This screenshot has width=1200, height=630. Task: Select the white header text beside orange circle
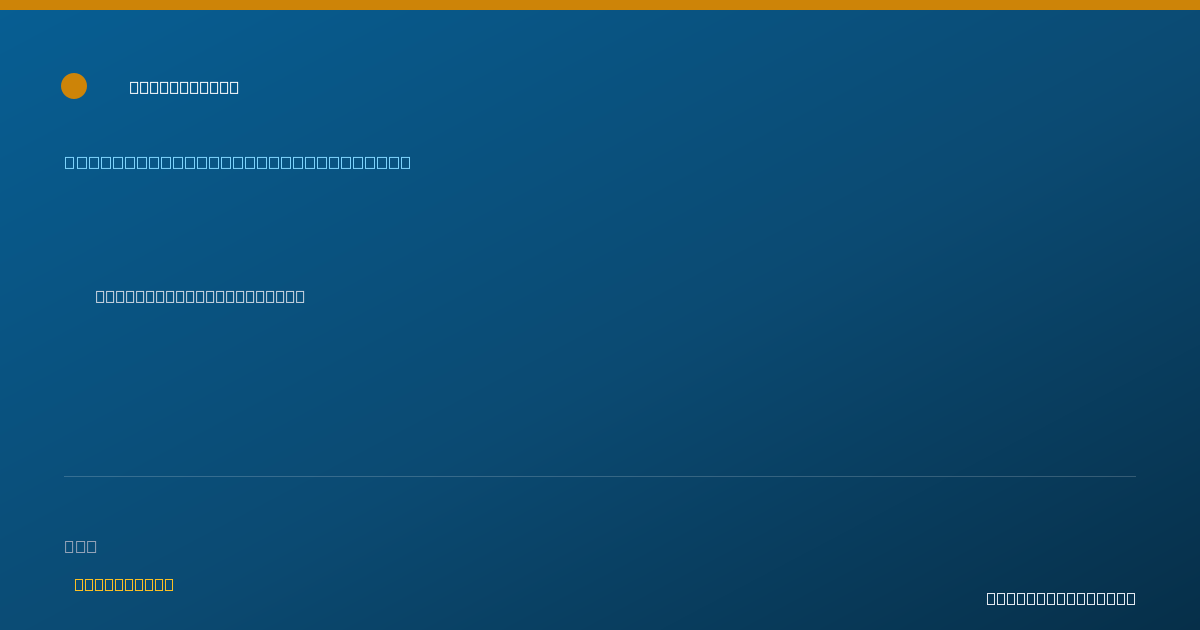point(184,87)
